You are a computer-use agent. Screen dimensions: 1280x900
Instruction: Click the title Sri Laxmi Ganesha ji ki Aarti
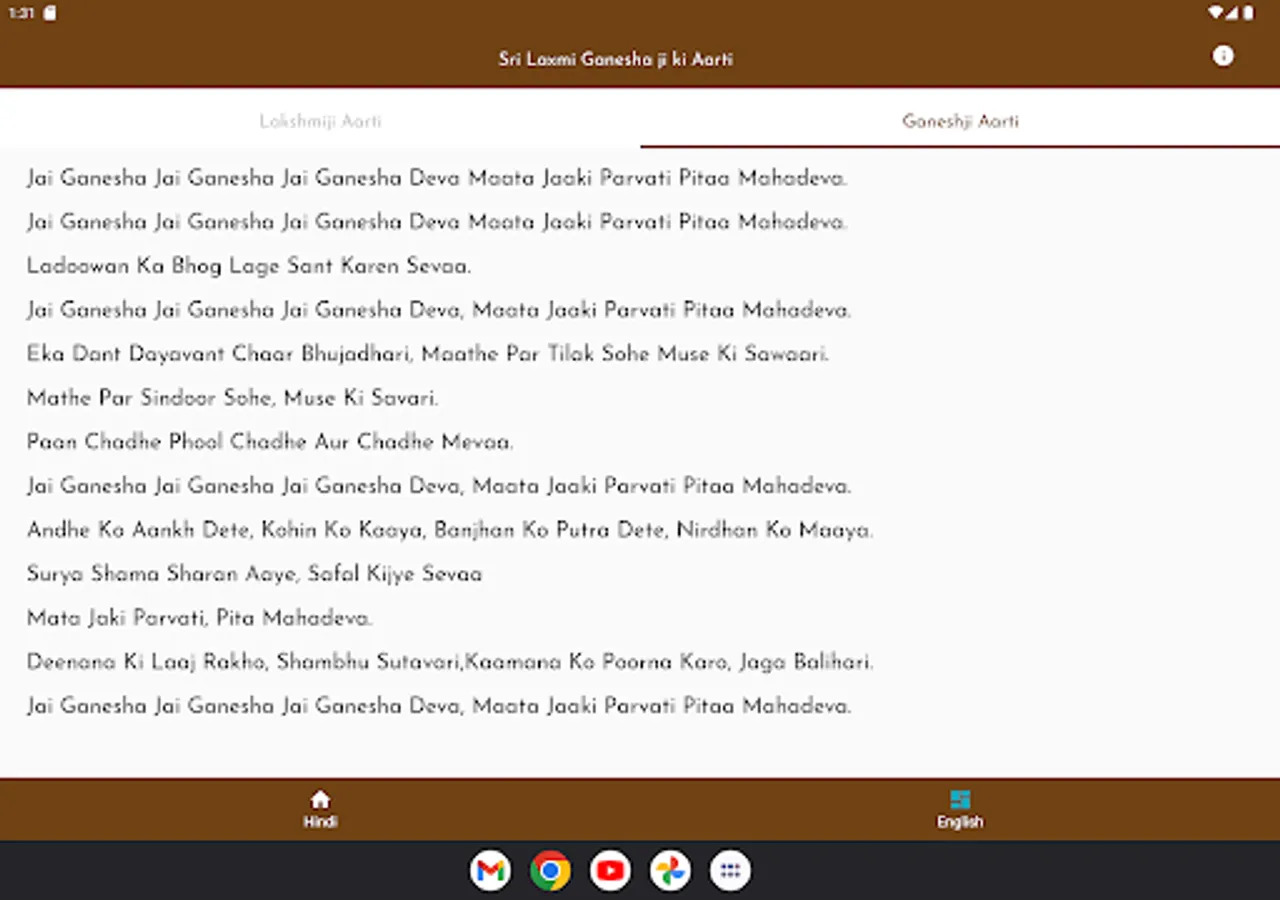[616, 60]
